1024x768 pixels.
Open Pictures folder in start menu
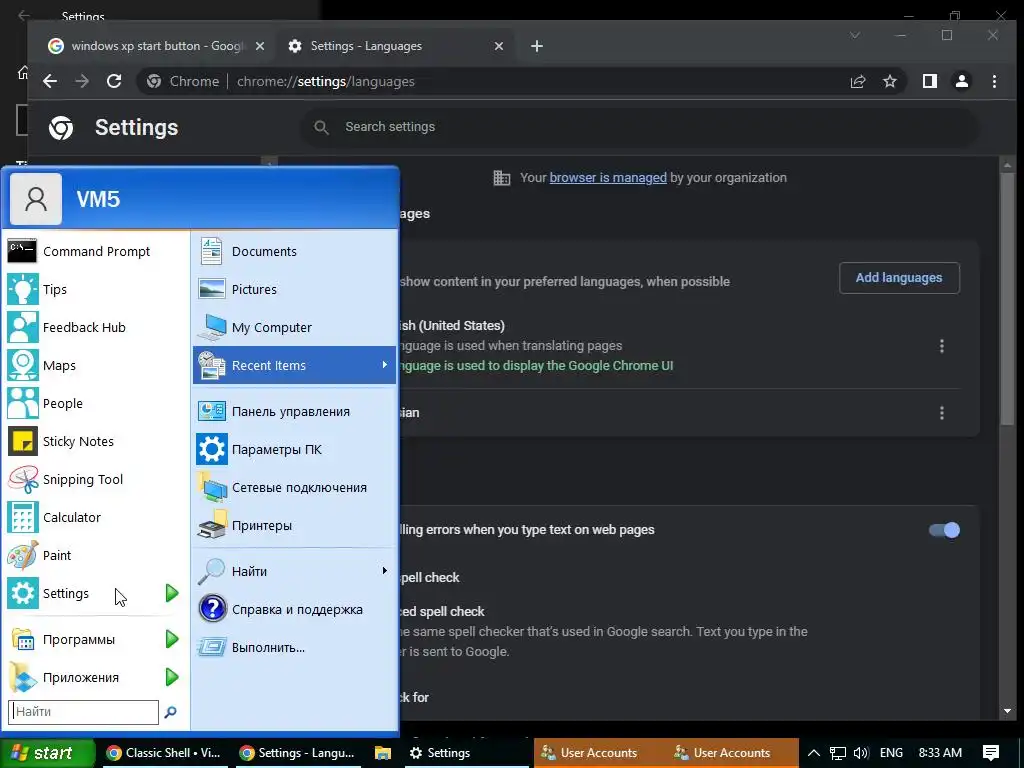pyautogui.click(x=295, y=289)
